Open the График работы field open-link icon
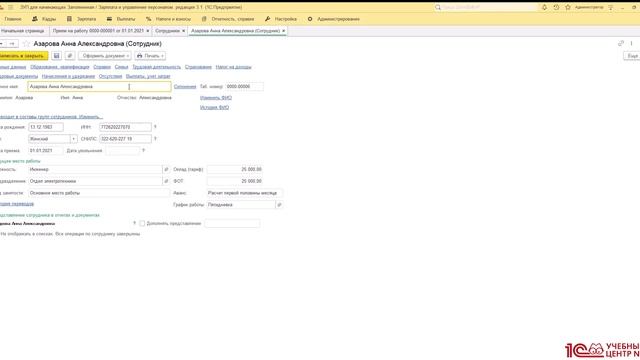This screenshot has width=640, height=360. 279,205
